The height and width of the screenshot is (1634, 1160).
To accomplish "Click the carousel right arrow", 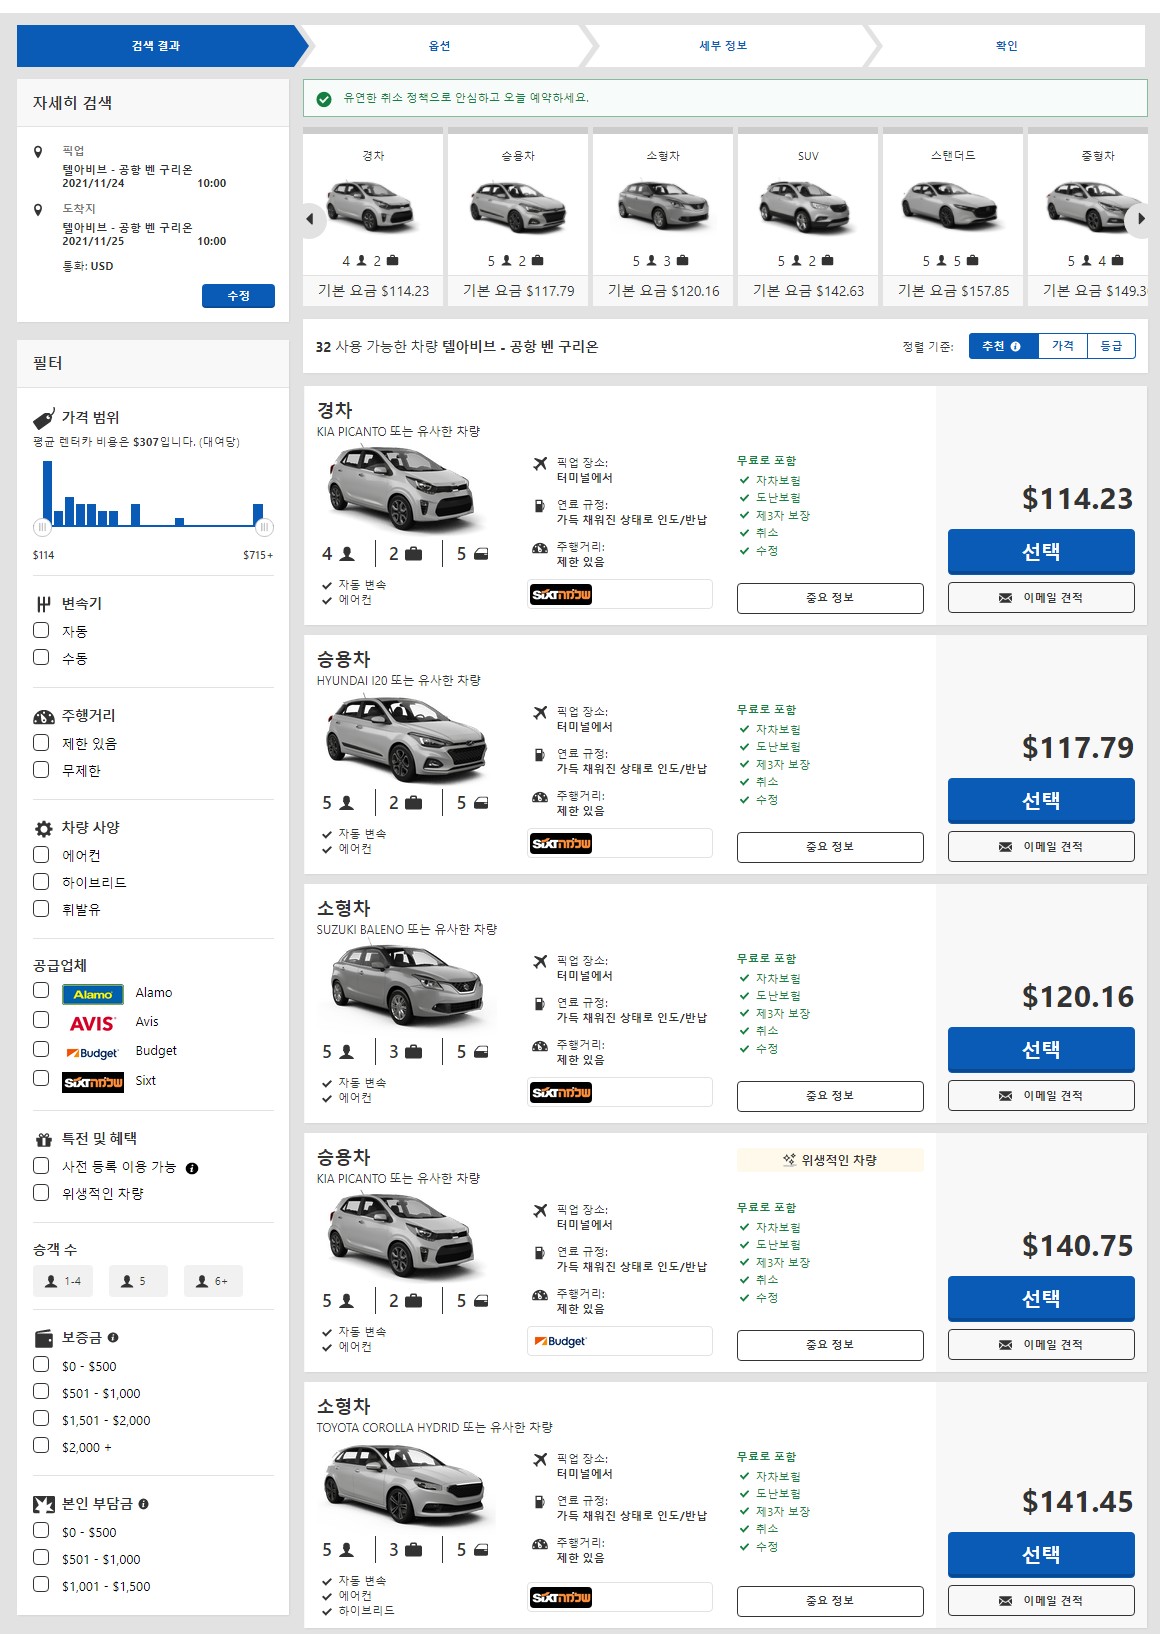I will [x=1140, y=219].
